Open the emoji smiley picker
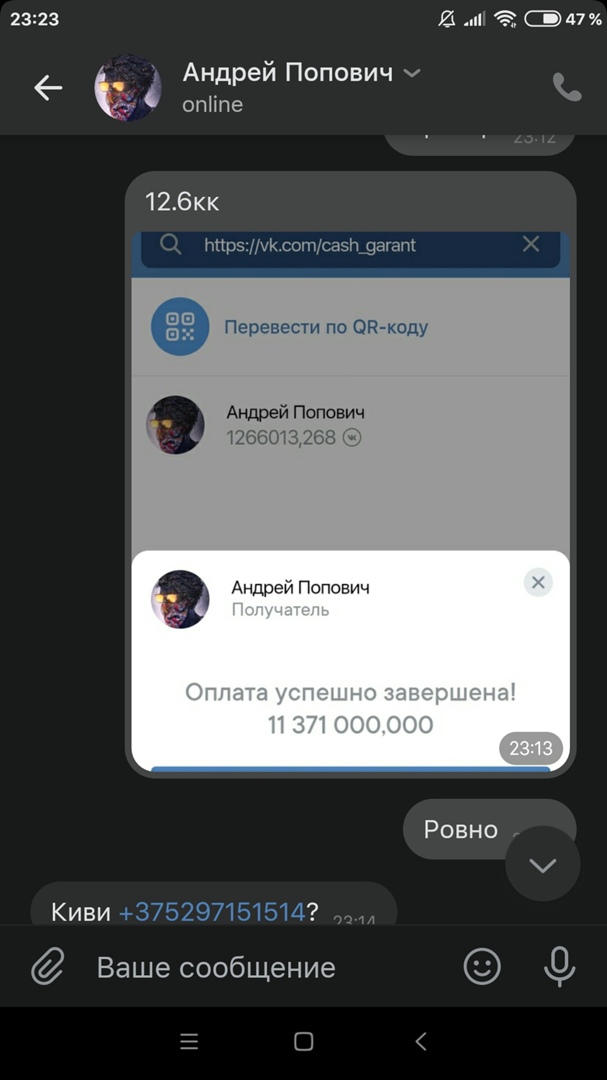Image resolution: width=607 pixels, height=1080 pixels. tap(482, 966)
